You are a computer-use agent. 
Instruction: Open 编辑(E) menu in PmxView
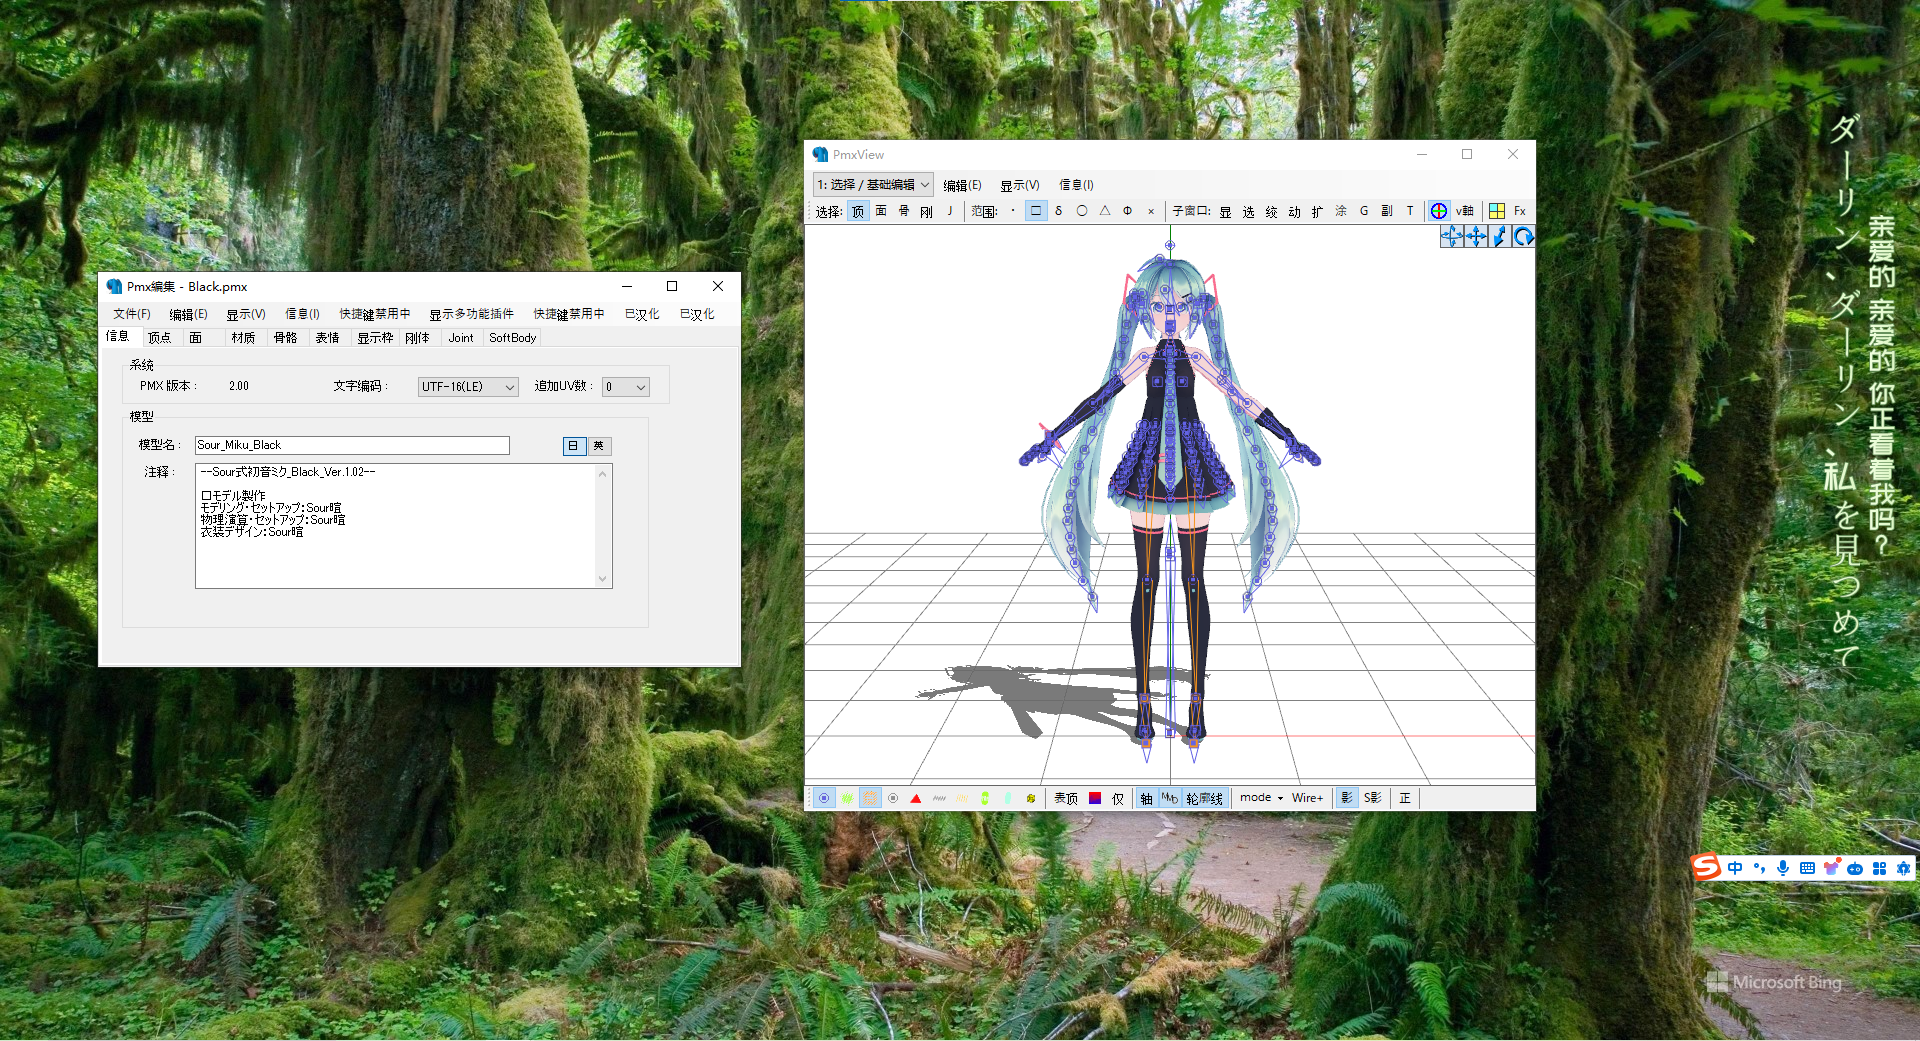962,185
